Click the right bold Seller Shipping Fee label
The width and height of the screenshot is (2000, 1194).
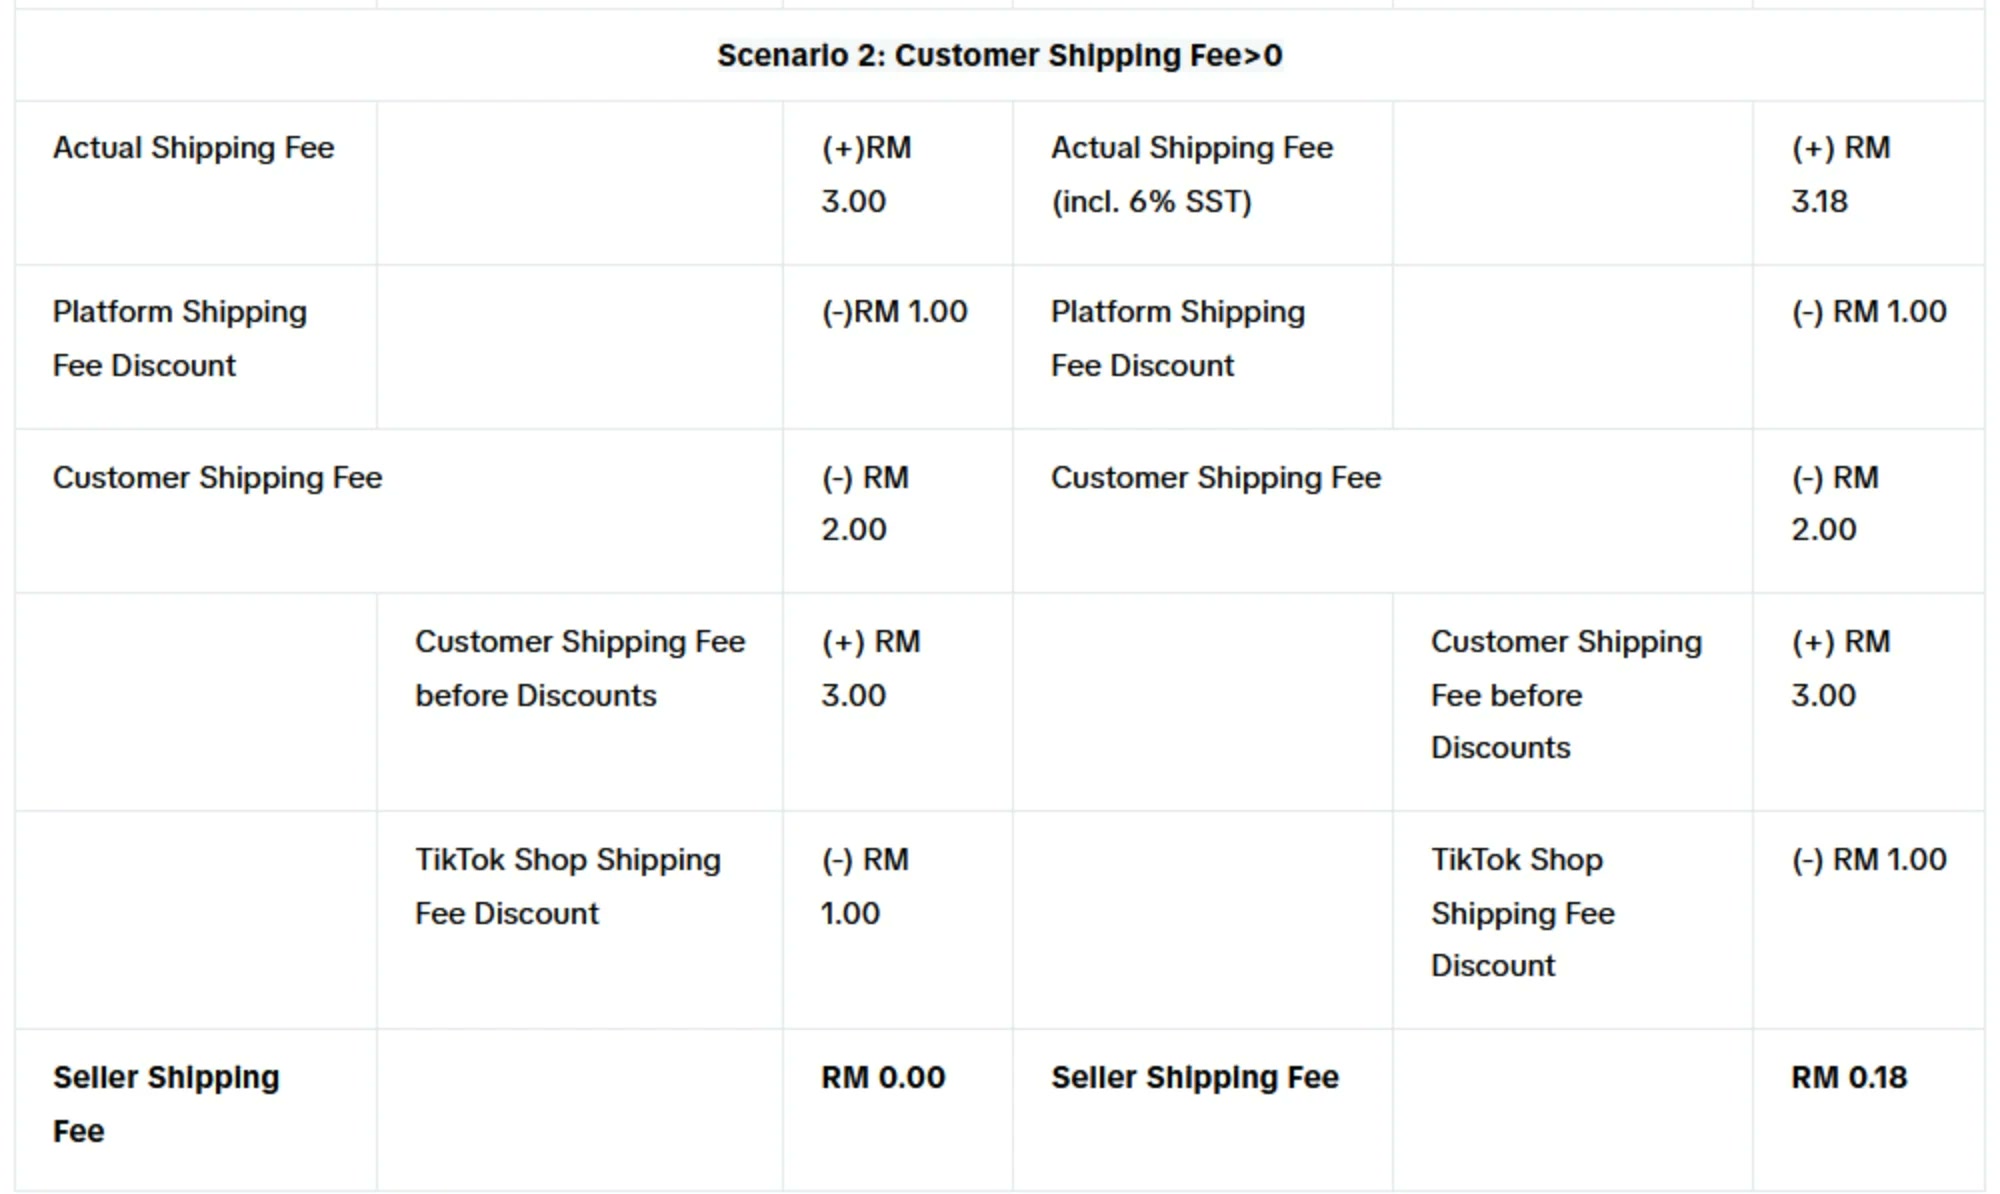(1195, 1078)
